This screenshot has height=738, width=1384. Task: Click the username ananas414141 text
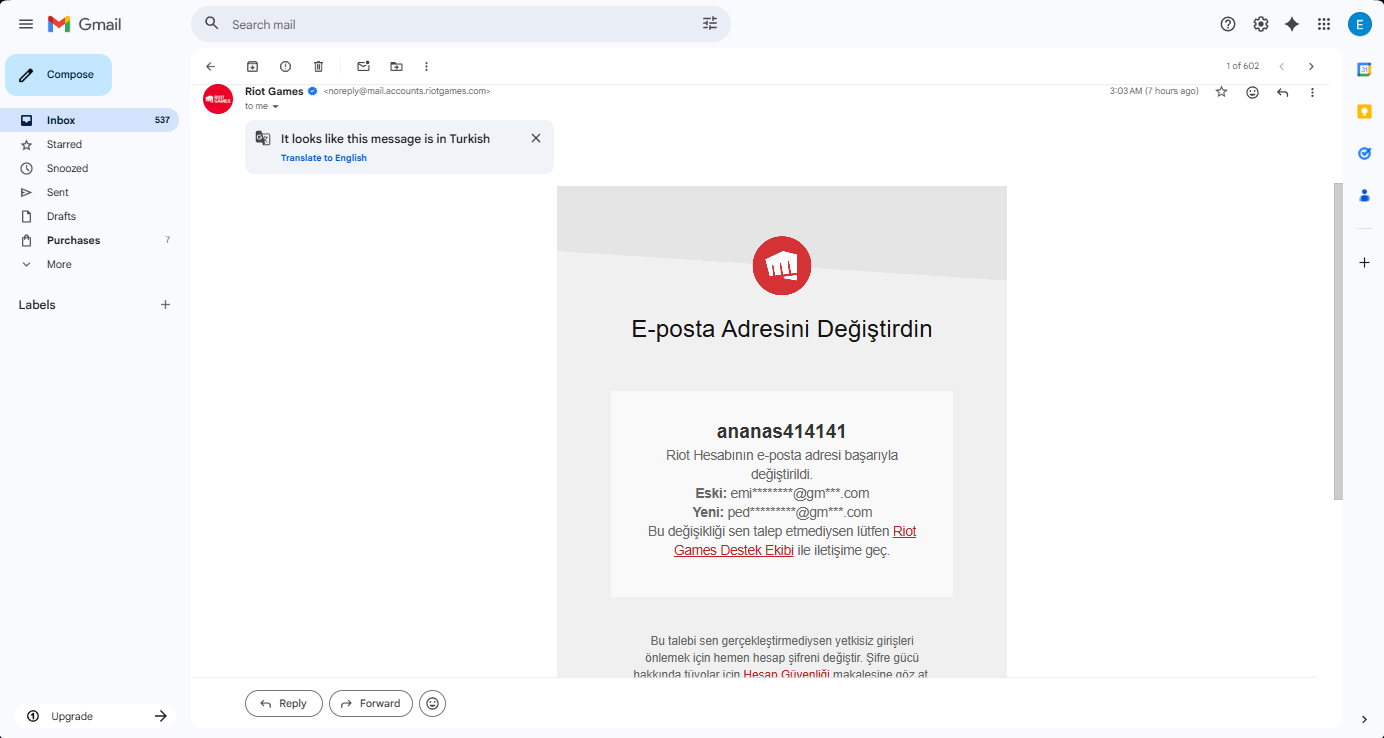tap(782, 431)
